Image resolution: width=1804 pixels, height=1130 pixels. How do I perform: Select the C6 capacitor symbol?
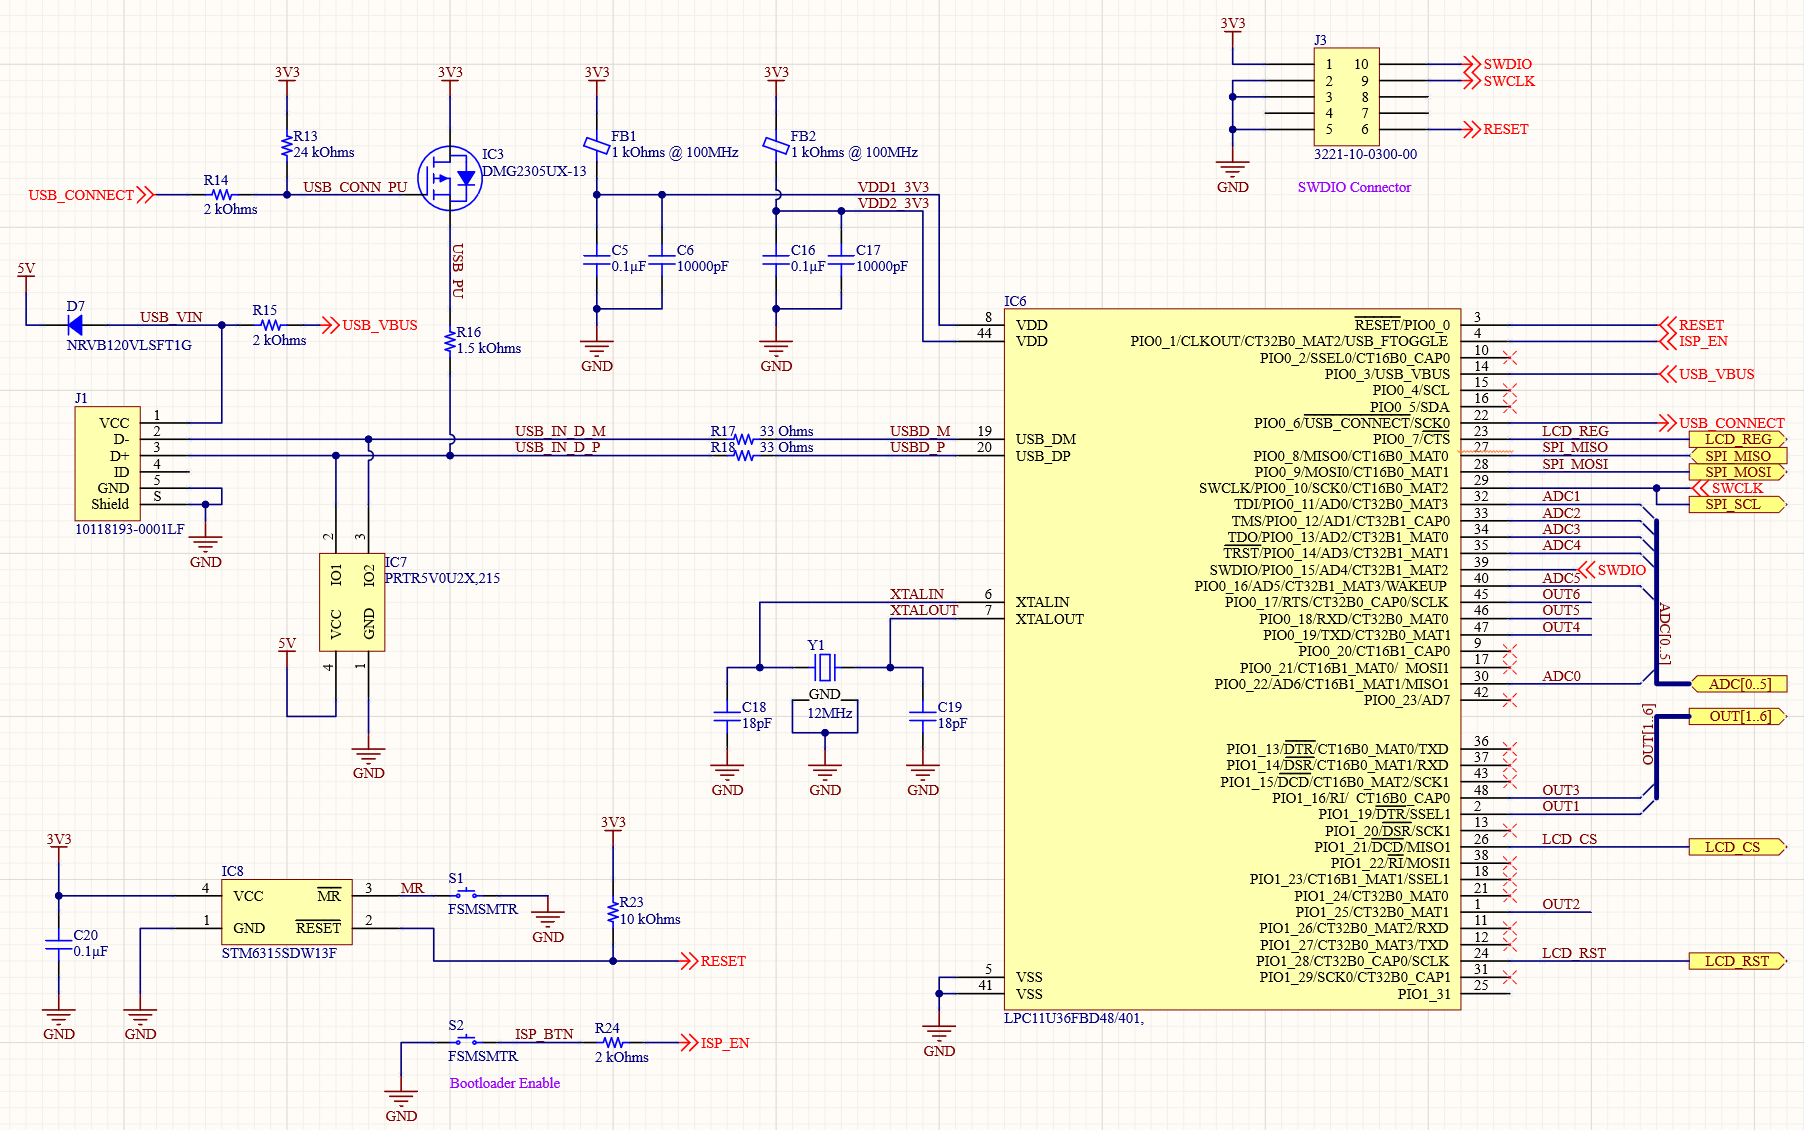[x=662, y=260]
